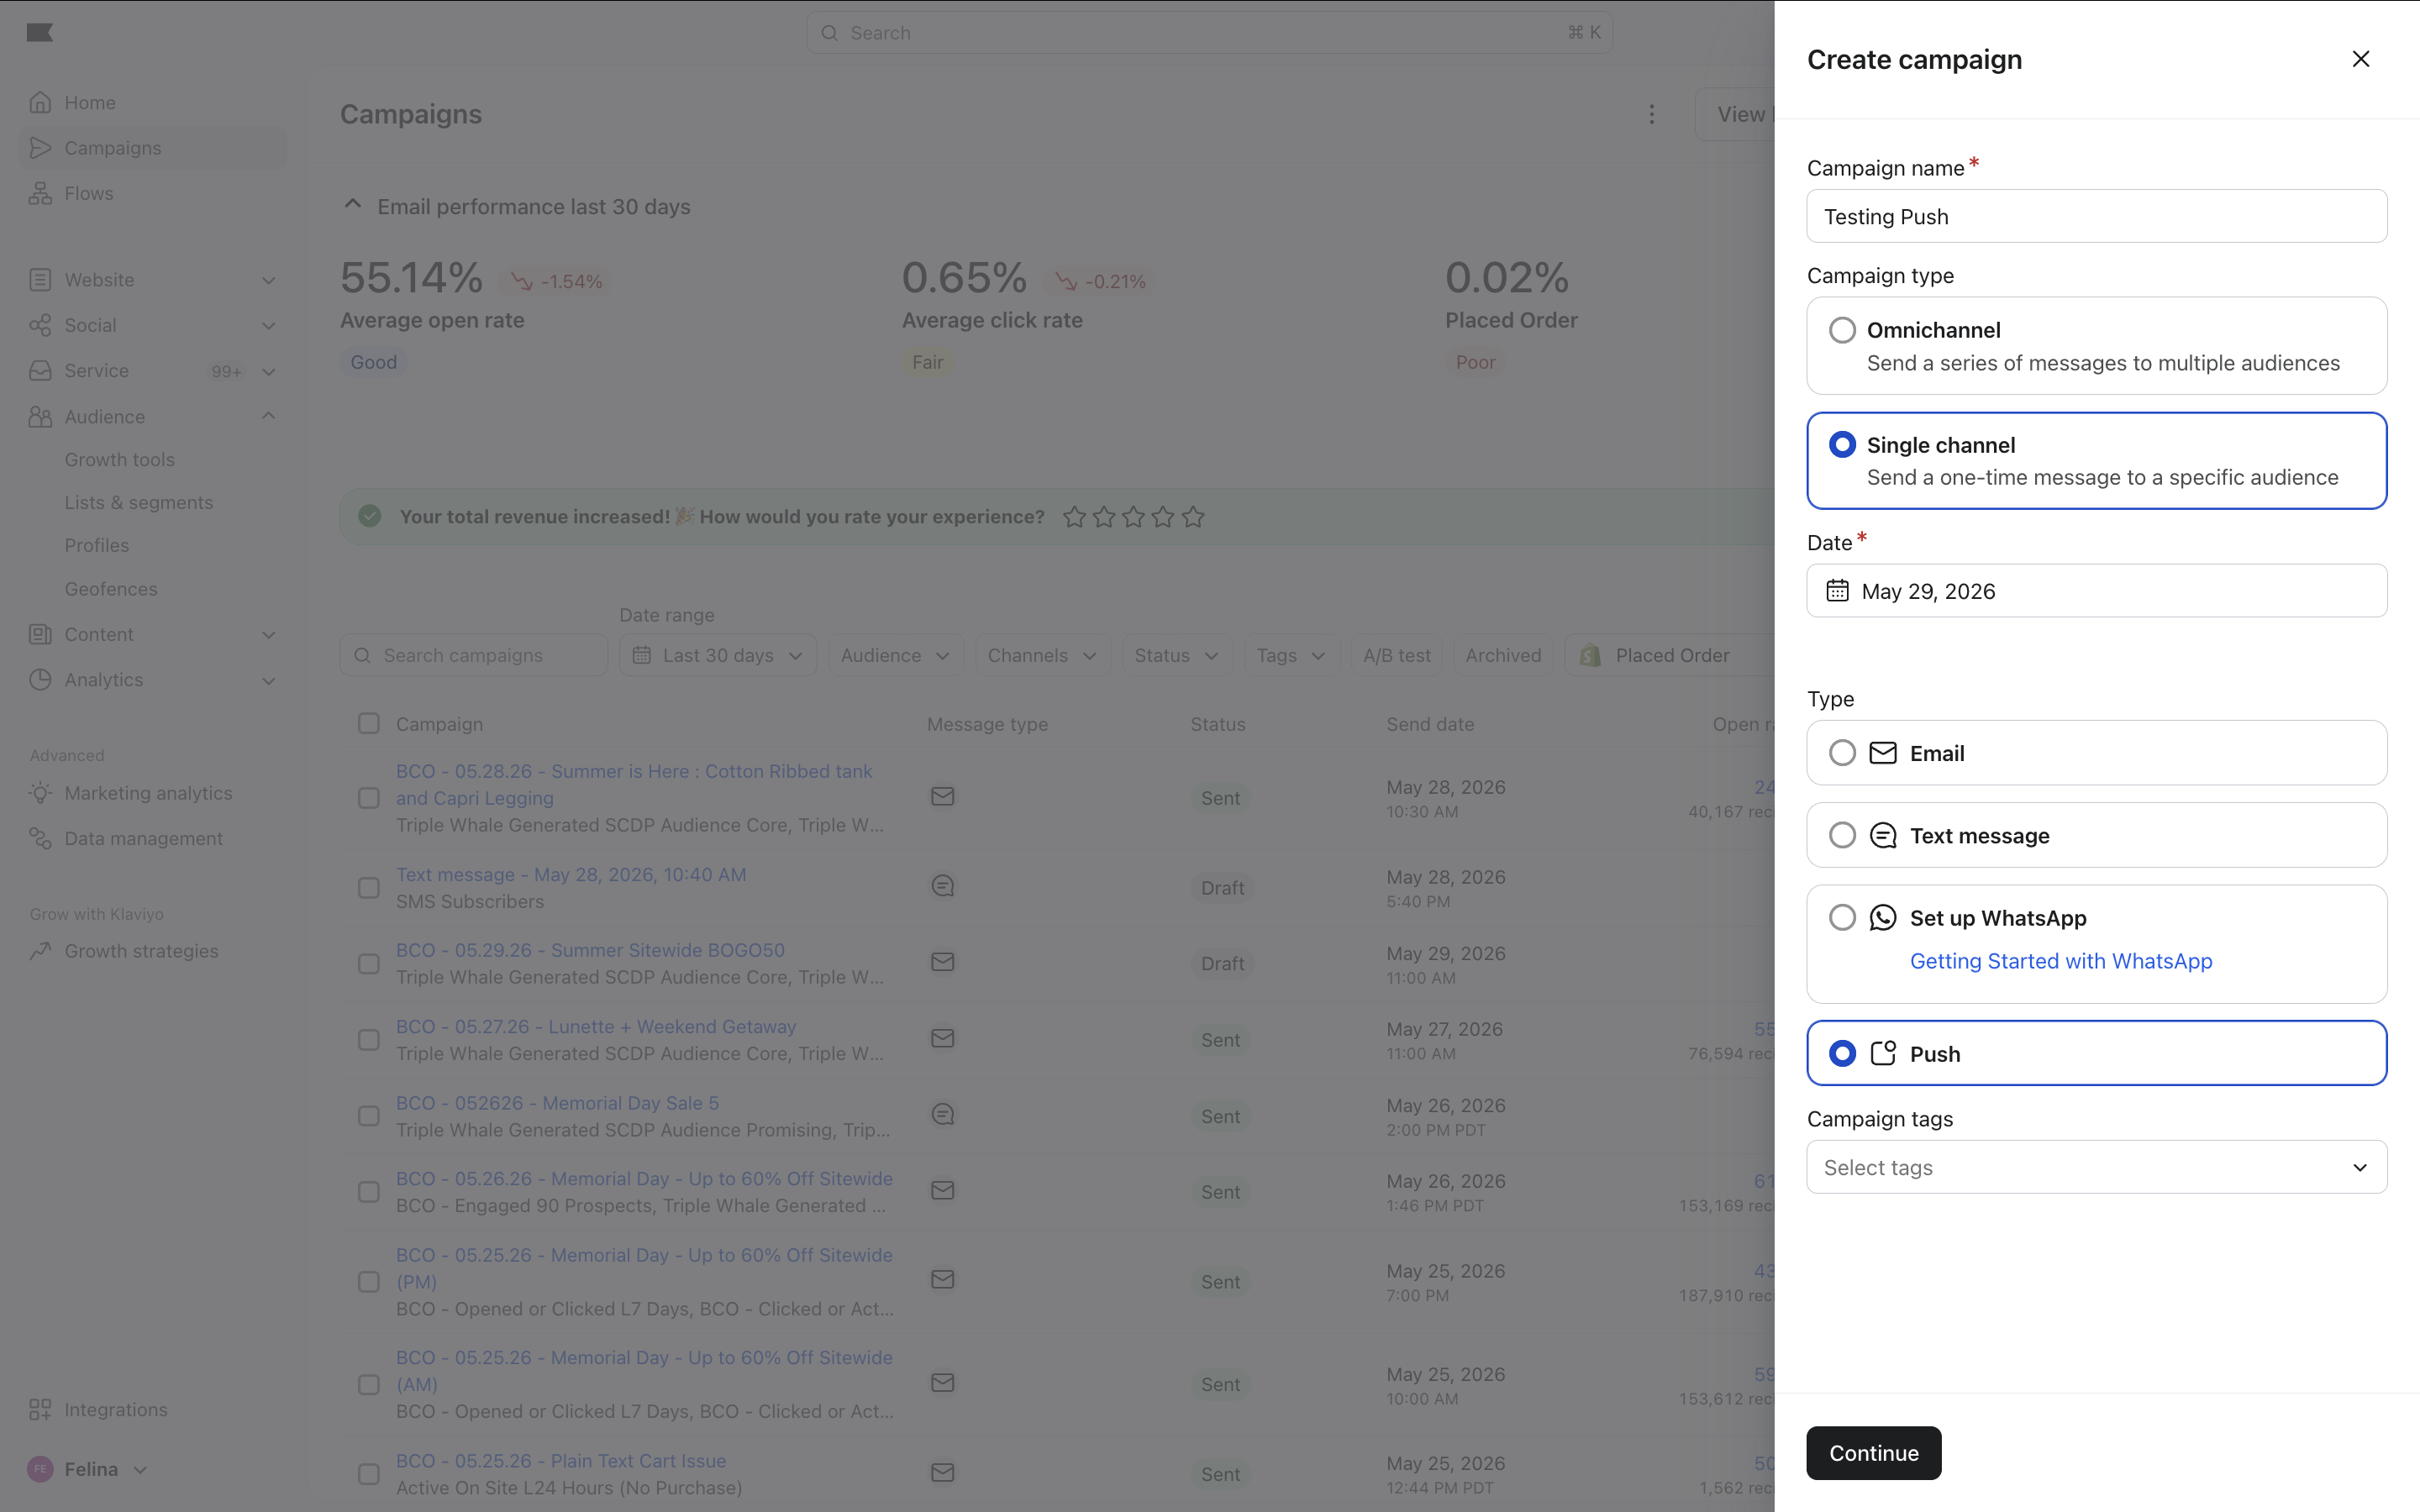The width and height of the screenshot is (2420, 1512).
Task: Toggle the Archived filter button
Action: tap(1503, 655)
